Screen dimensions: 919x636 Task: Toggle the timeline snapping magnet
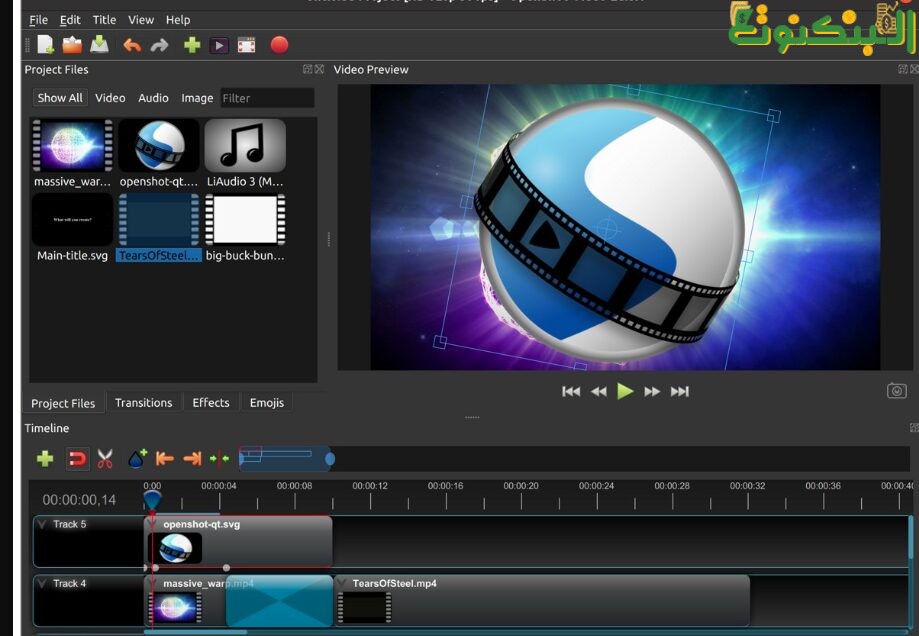click(76, 459)
